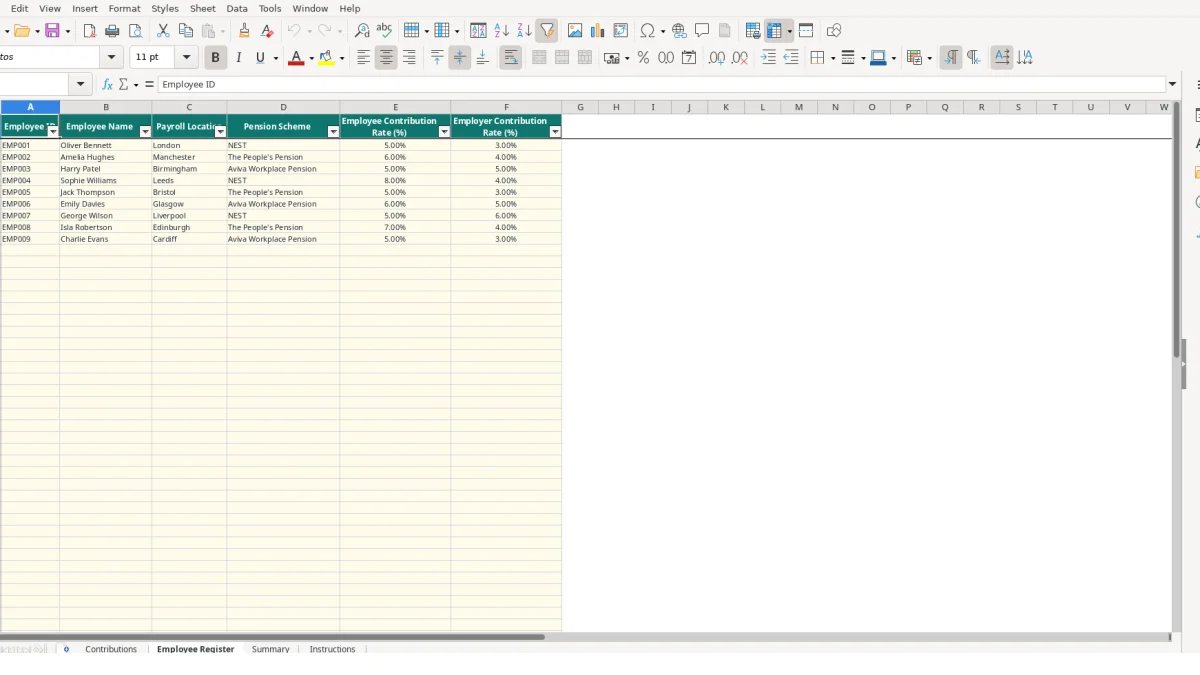Define the print area

click(753, 31)
